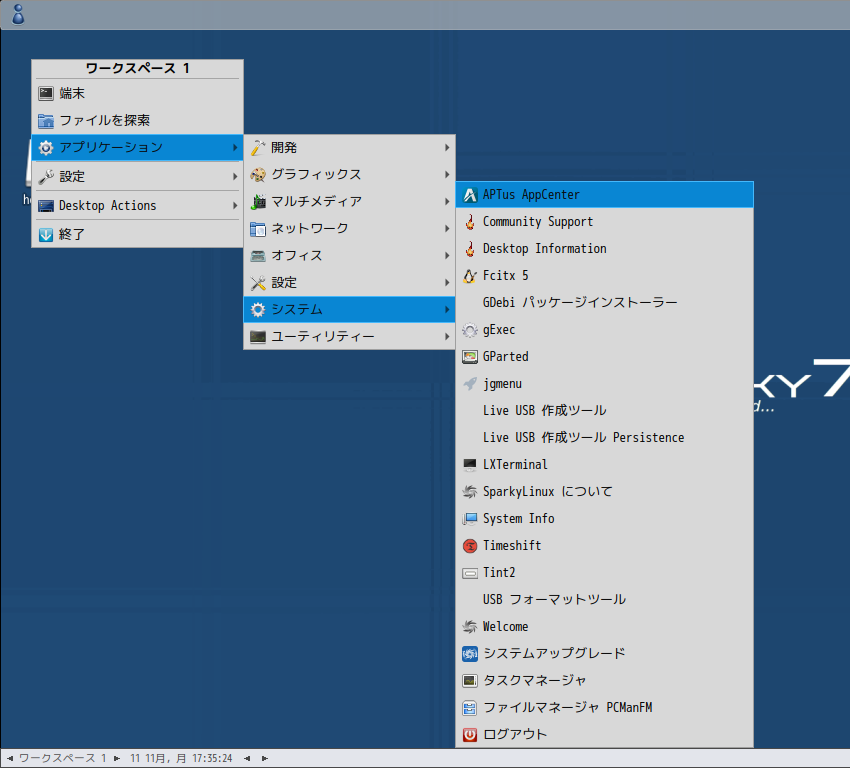Click the ワークスペース 1 menu title
The height and width of the screenshot is (768, 850).
(x=138, y=68)
